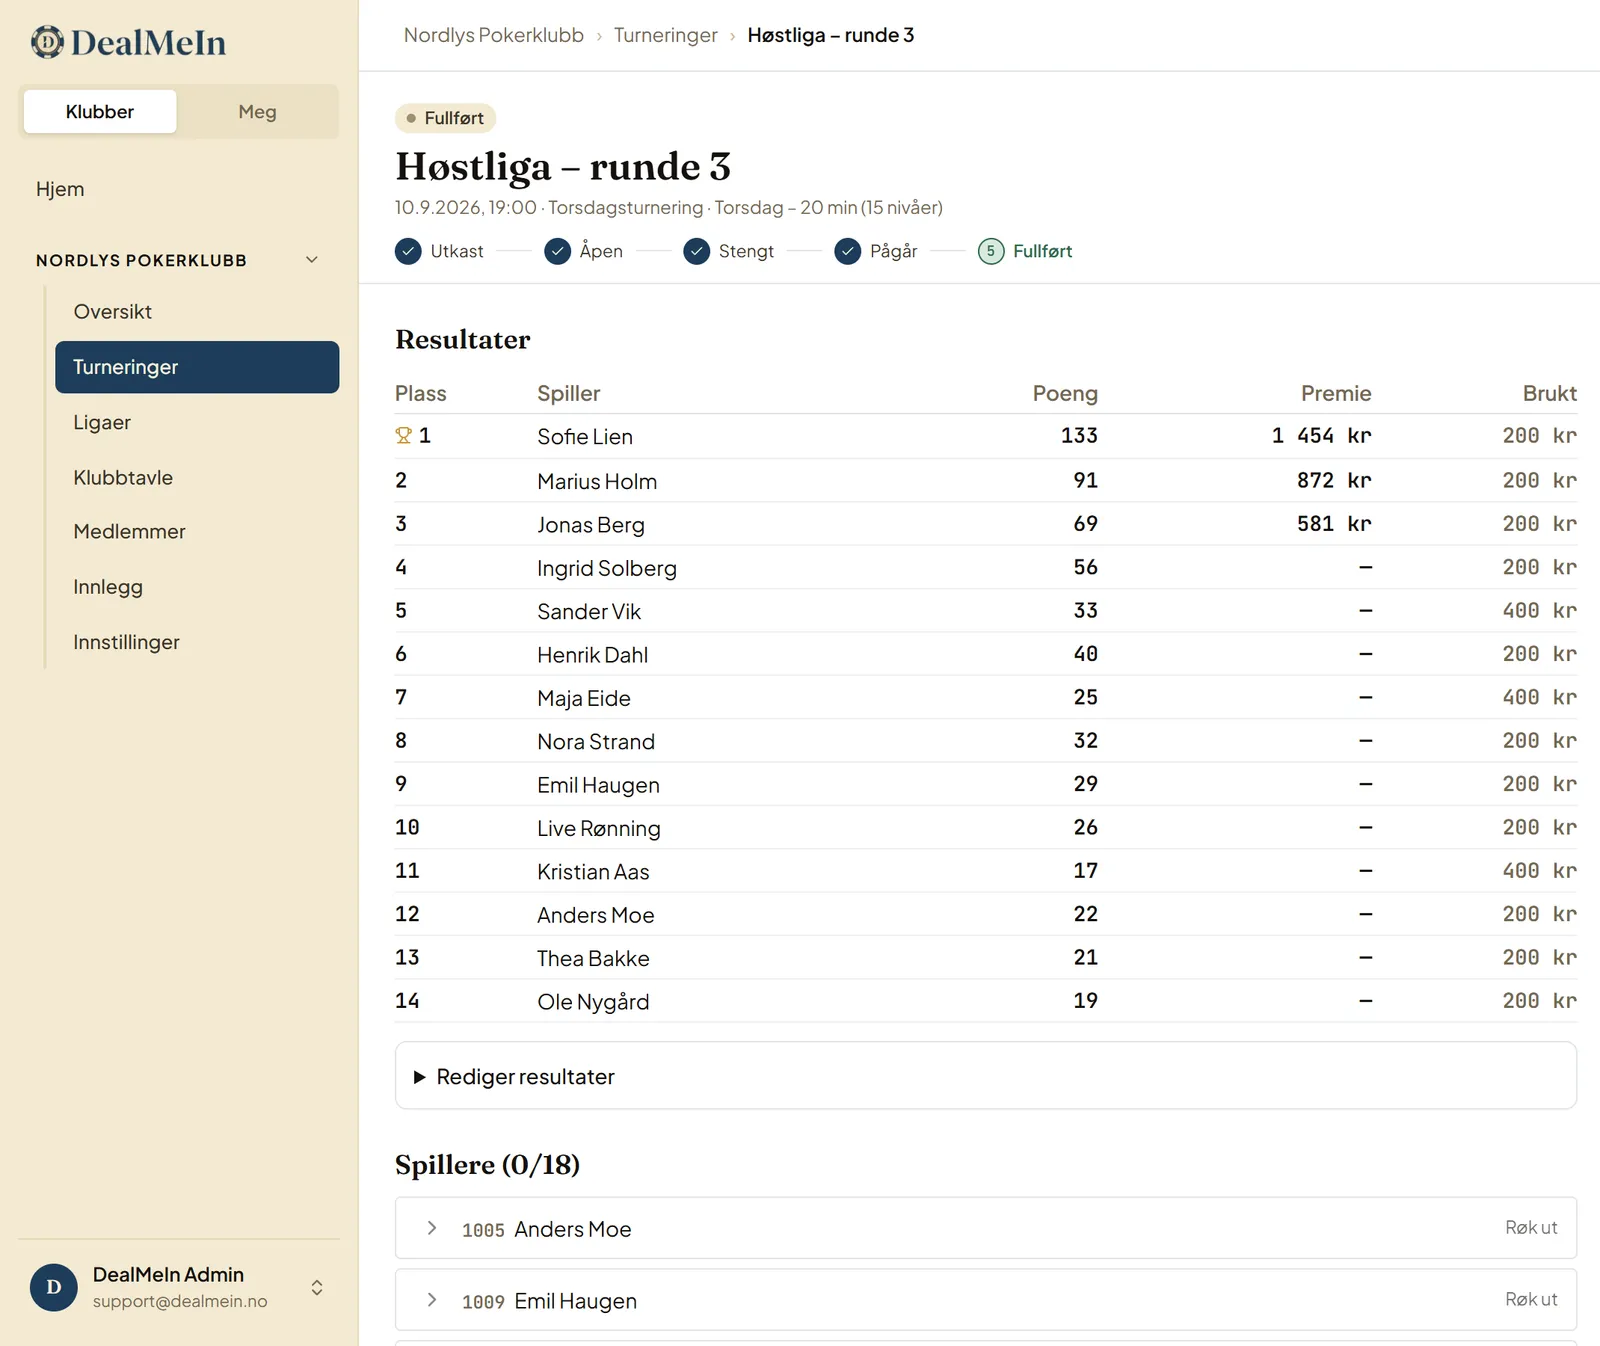The image size is (1600, 1346).
Task: Click the 581 kr prize for Jonas Berg
Action: coord(1334,523)
